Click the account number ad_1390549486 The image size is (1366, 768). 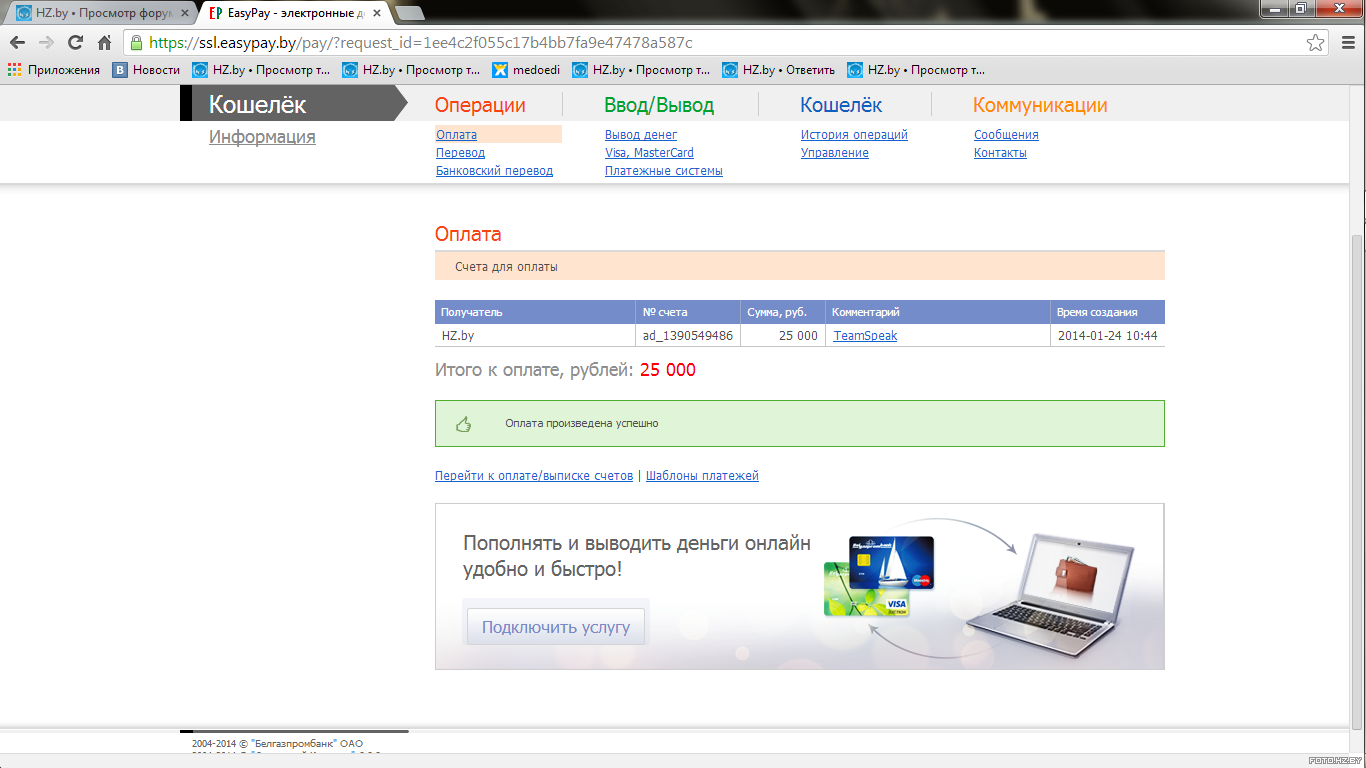click(688, 336)
